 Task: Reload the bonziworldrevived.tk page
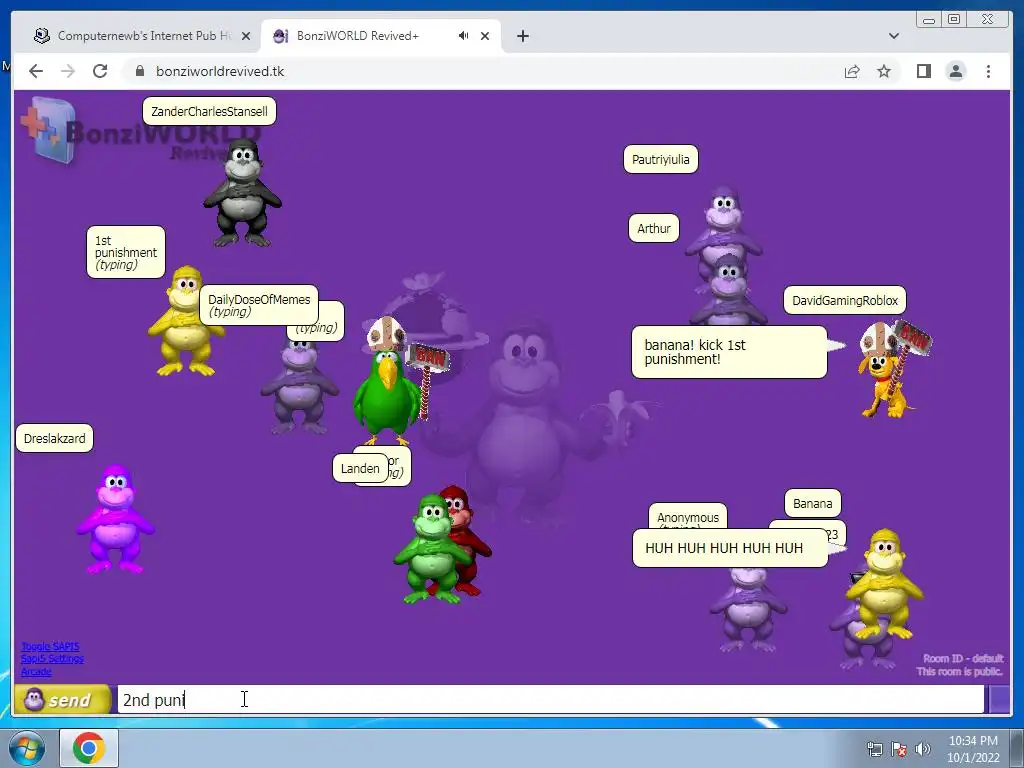point(100,71)
